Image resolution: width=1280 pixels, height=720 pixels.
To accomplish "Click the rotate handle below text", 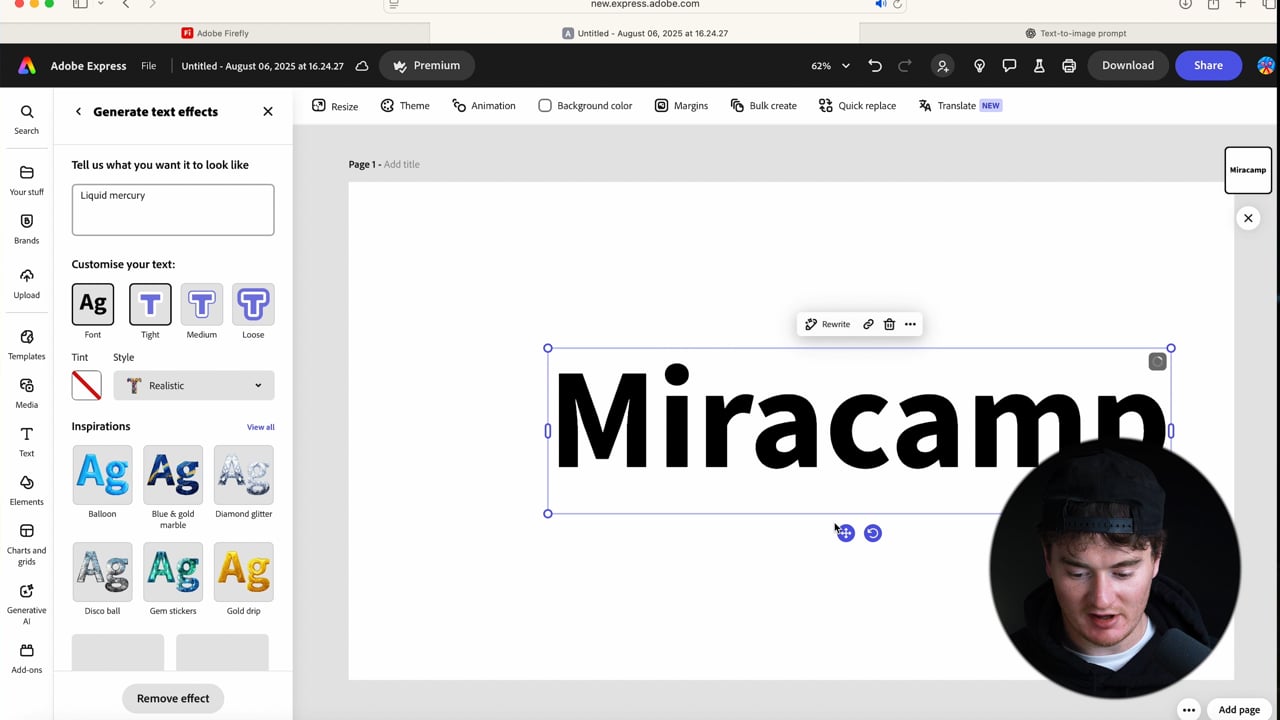I will (x=873, y=533).
